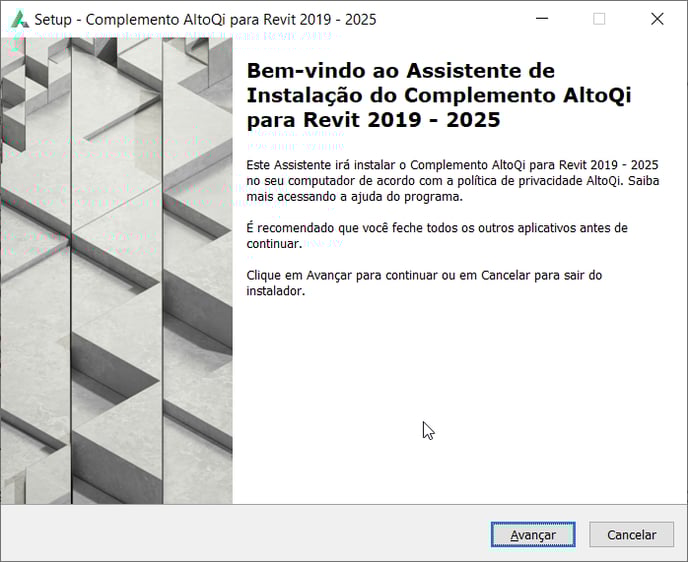
Task: Minimize the Setup window
Action: pos(542,19)
